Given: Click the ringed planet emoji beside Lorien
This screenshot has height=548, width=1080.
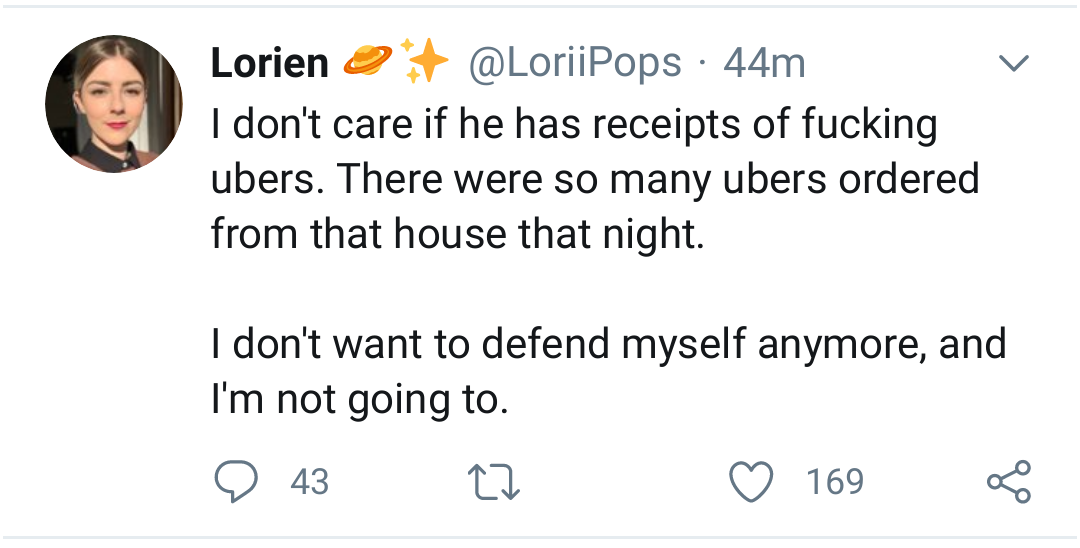Looking at the screenshot, I should [368, 61].
